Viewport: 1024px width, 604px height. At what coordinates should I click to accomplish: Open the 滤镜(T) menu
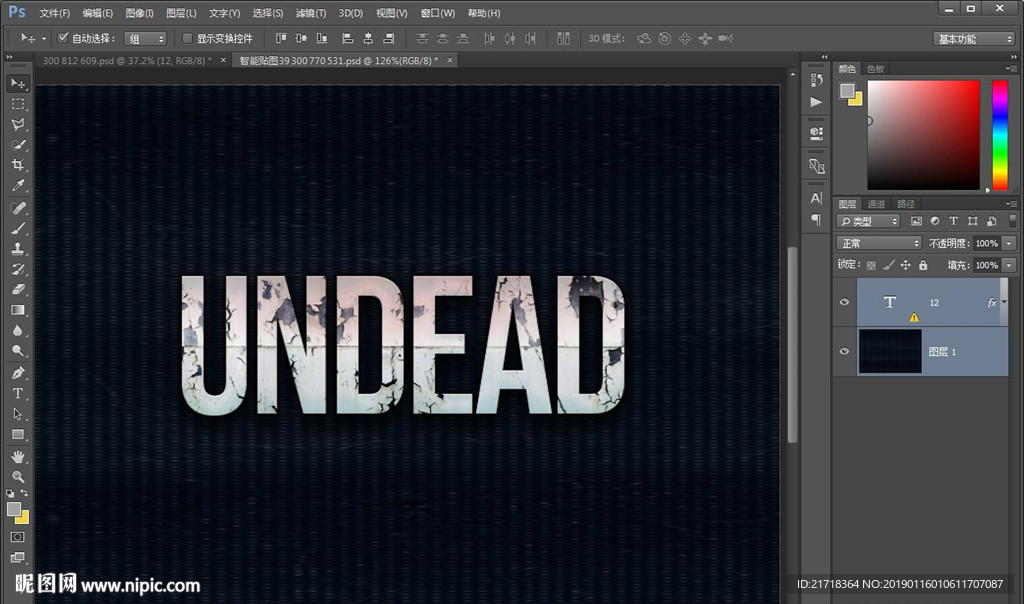point(311,13)
